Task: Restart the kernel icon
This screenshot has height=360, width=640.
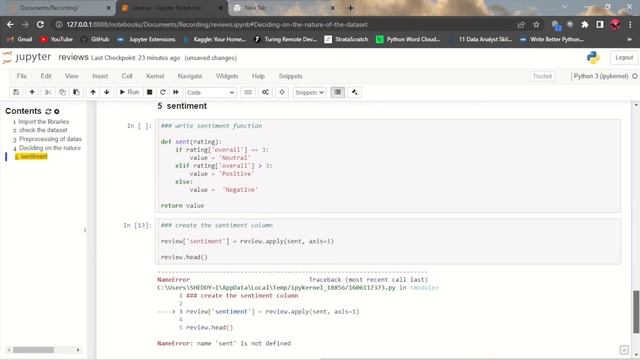Action: tap(163, 92)
